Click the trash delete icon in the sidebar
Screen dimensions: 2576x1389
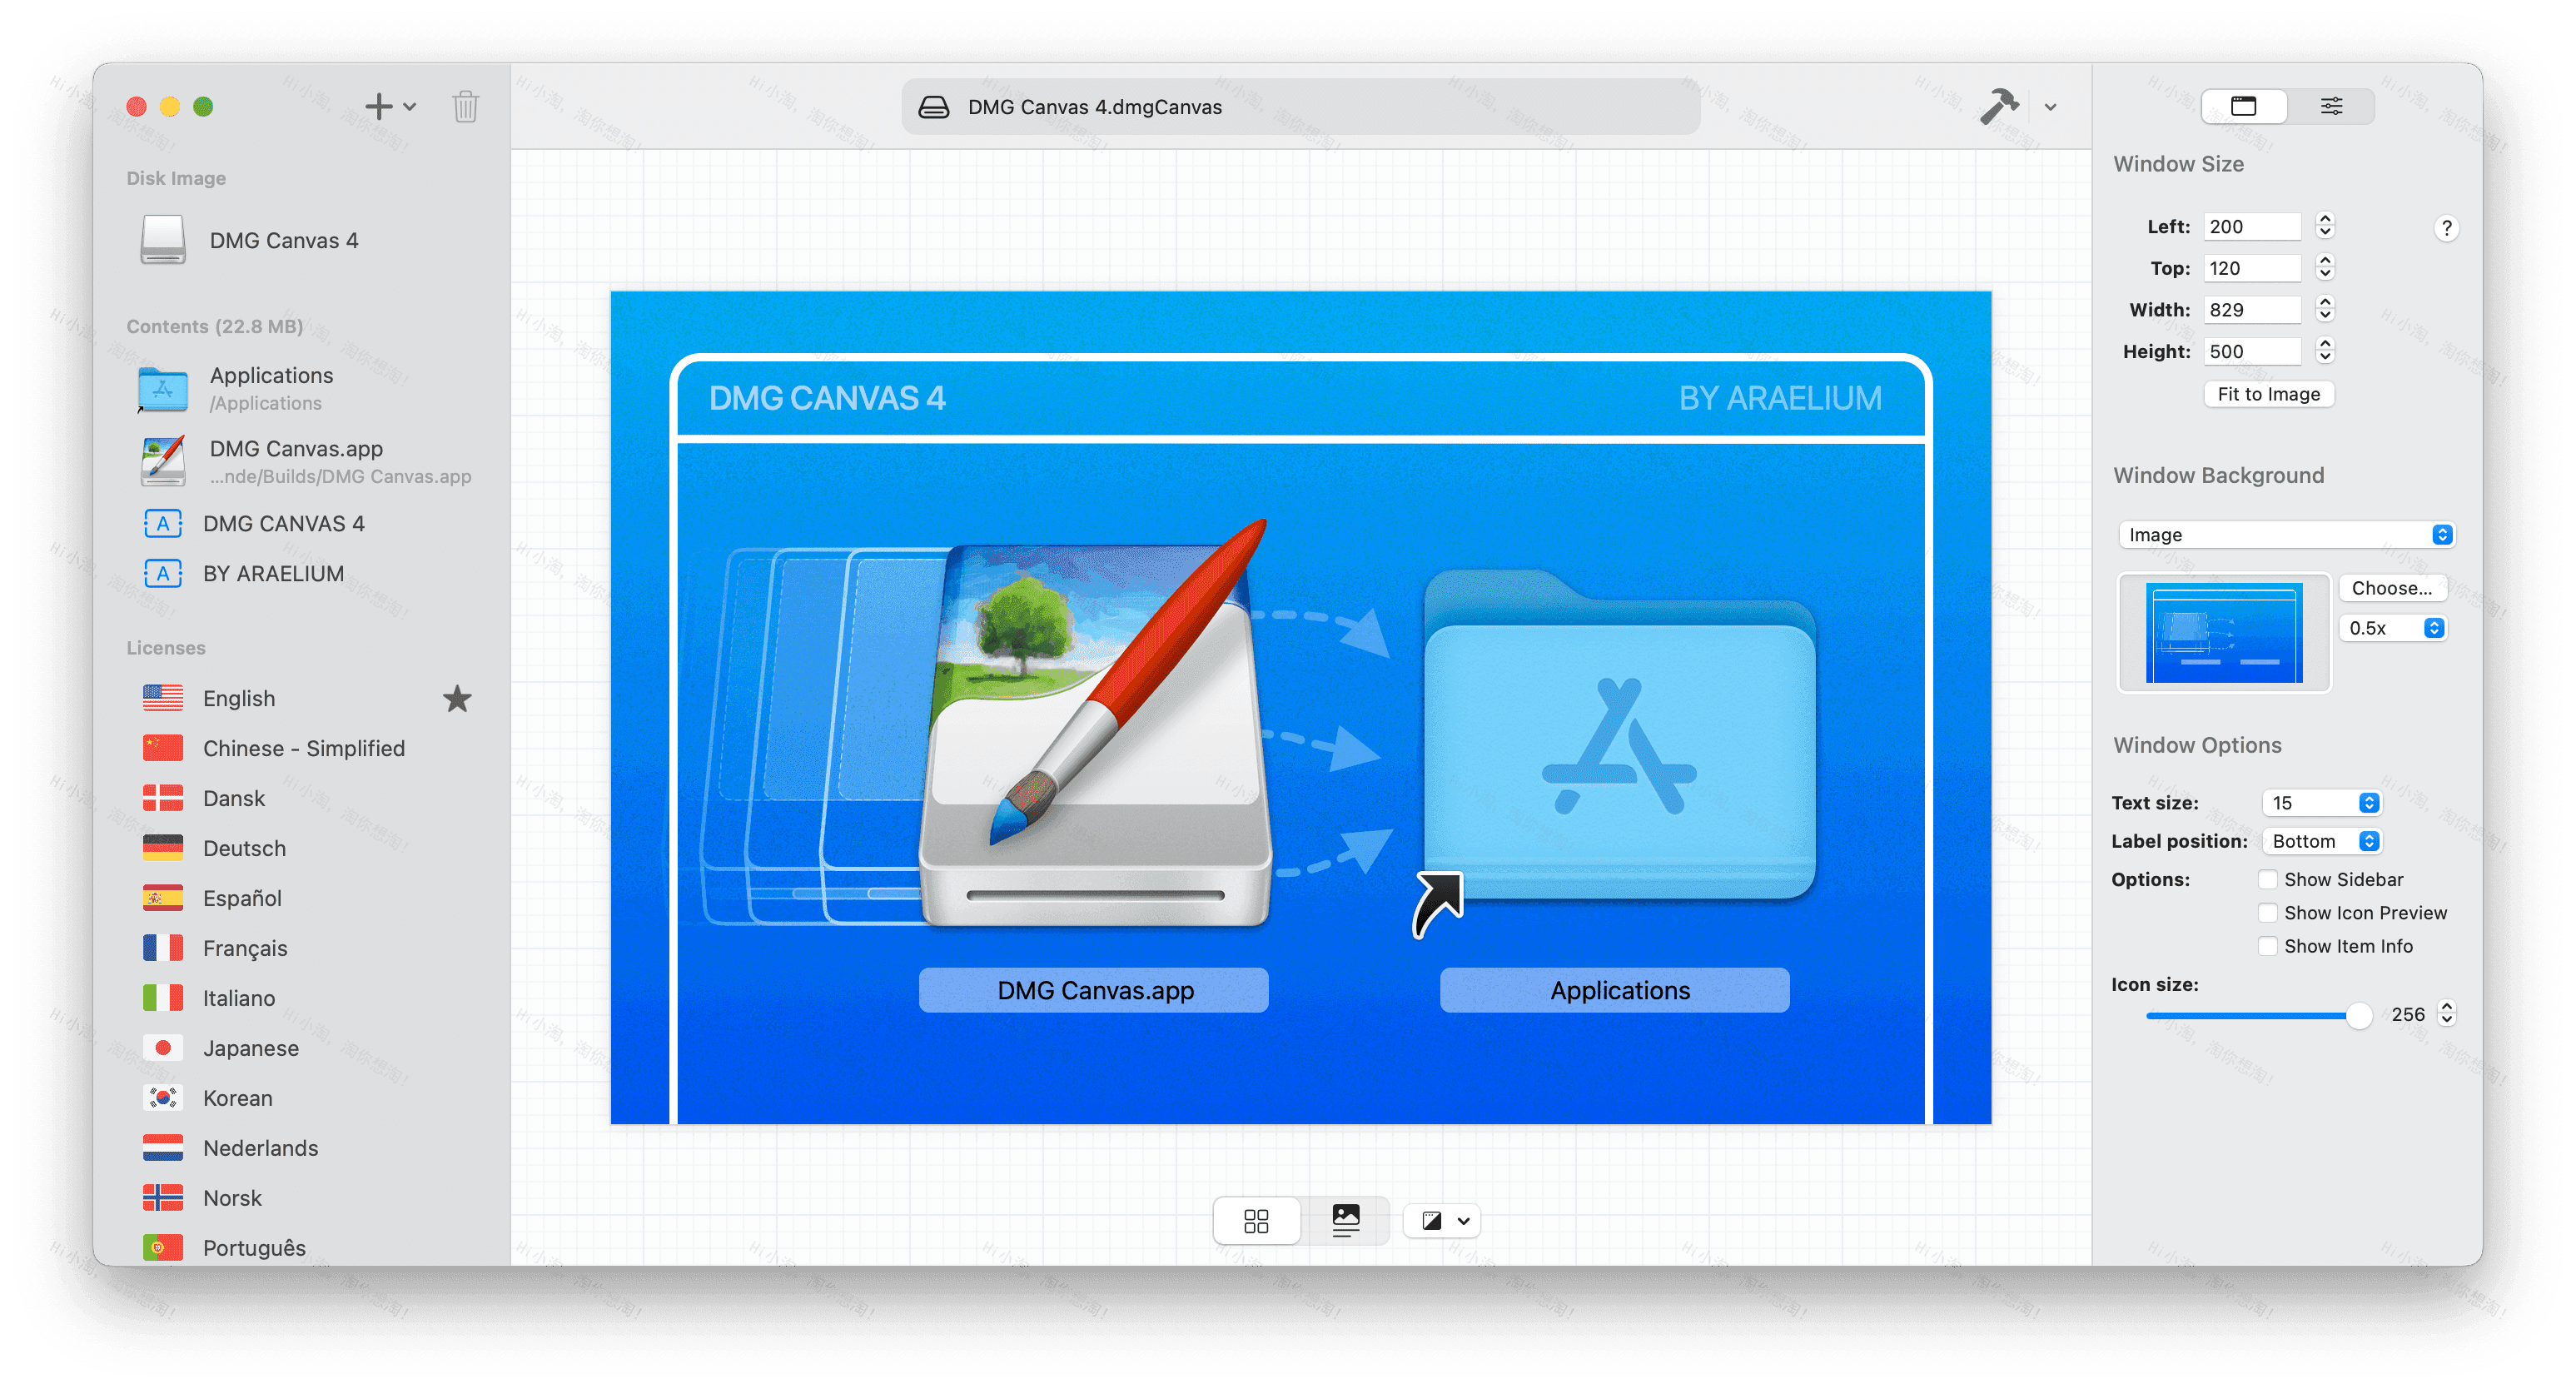(x=465, y=106)
